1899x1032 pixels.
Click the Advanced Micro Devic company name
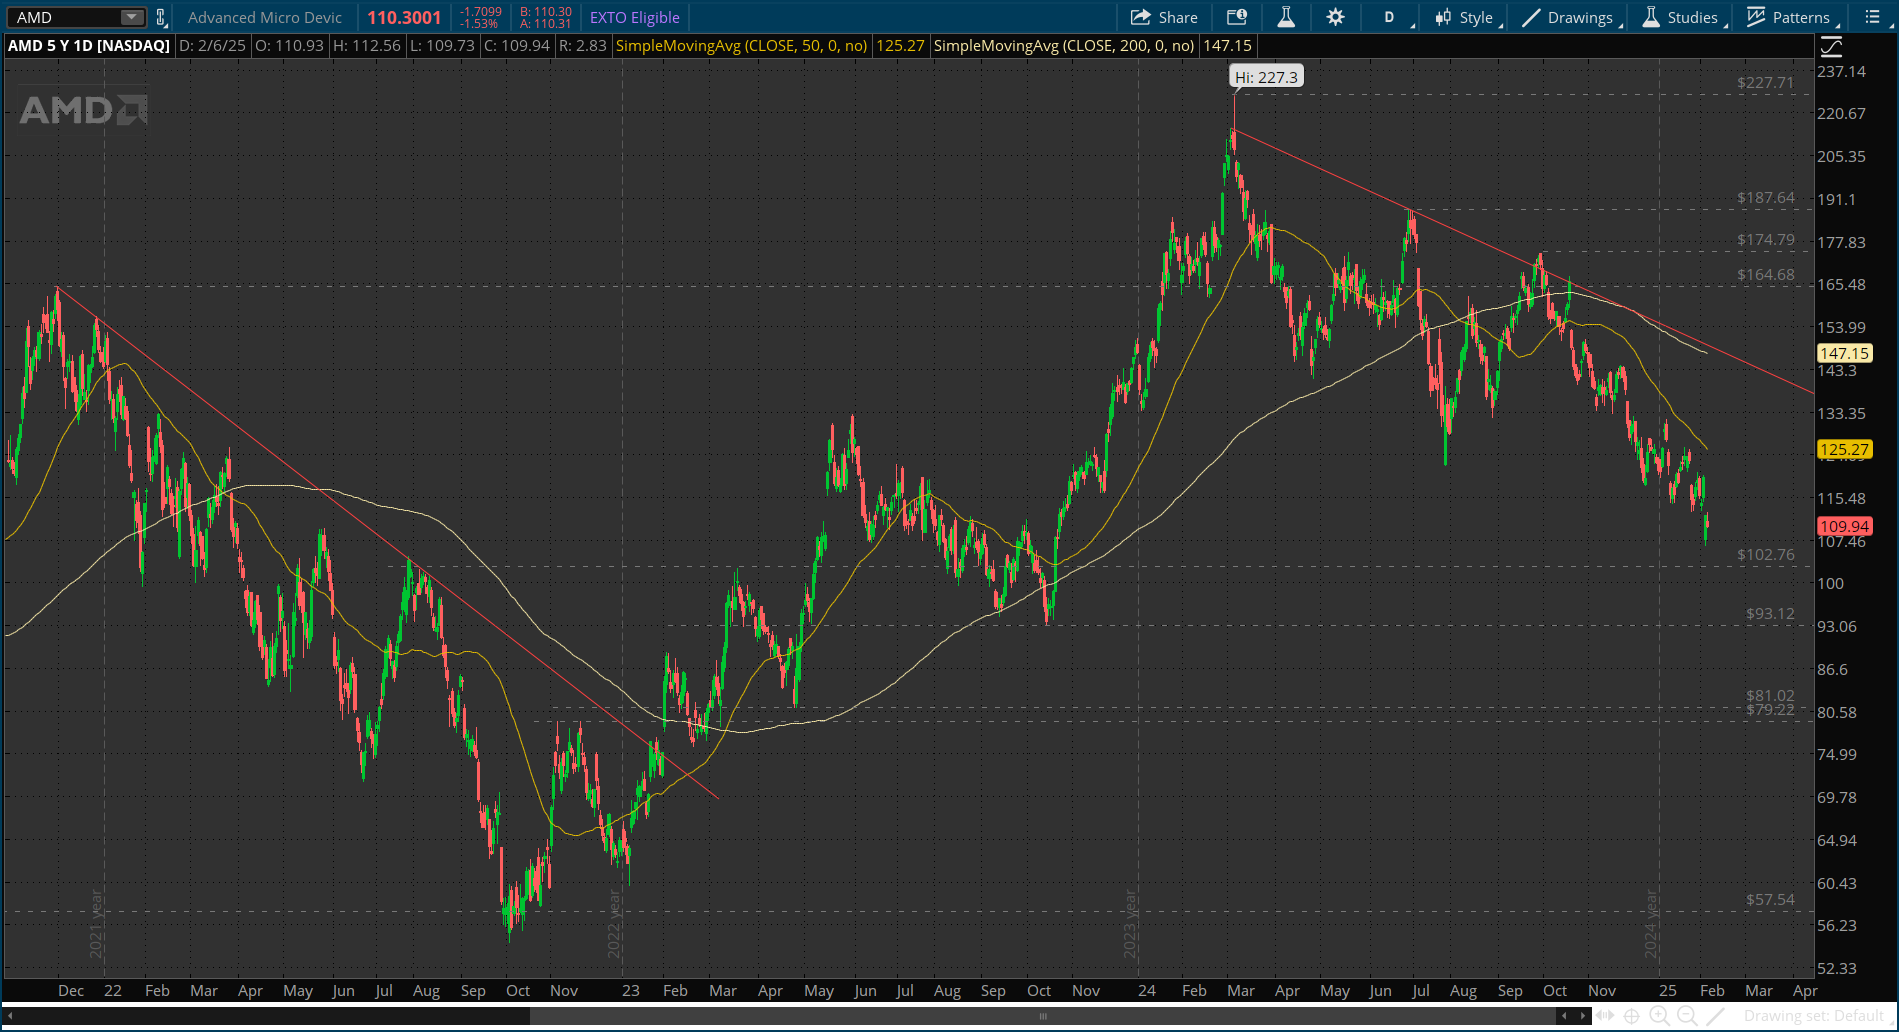[265, 17]
